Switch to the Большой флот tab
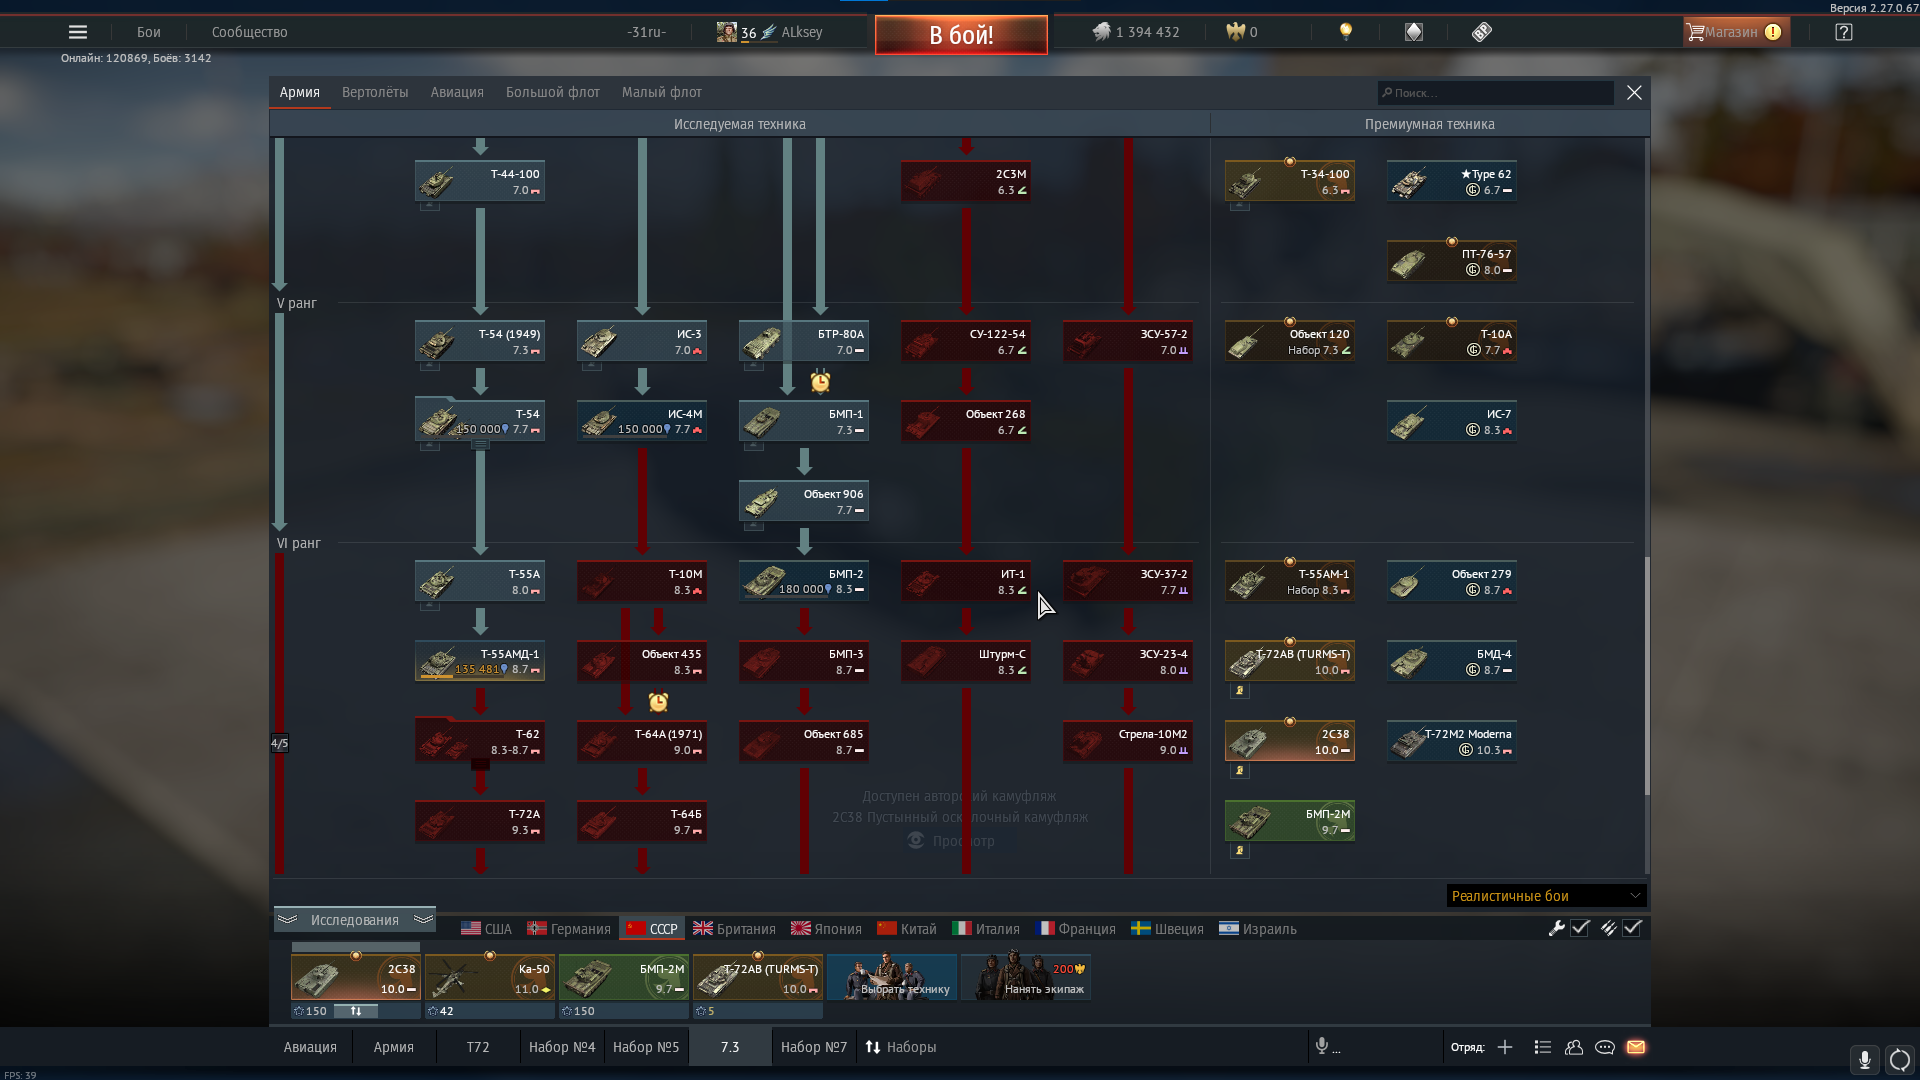 [553, 92]
